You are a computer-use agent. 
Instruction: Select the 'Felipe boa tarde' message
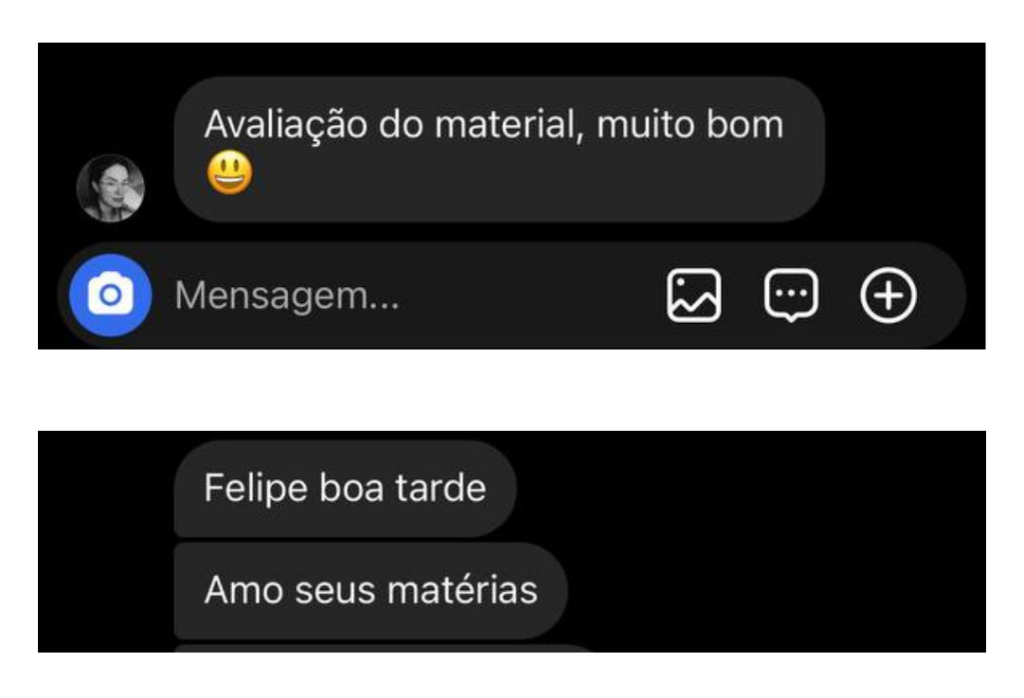(345, 488)
